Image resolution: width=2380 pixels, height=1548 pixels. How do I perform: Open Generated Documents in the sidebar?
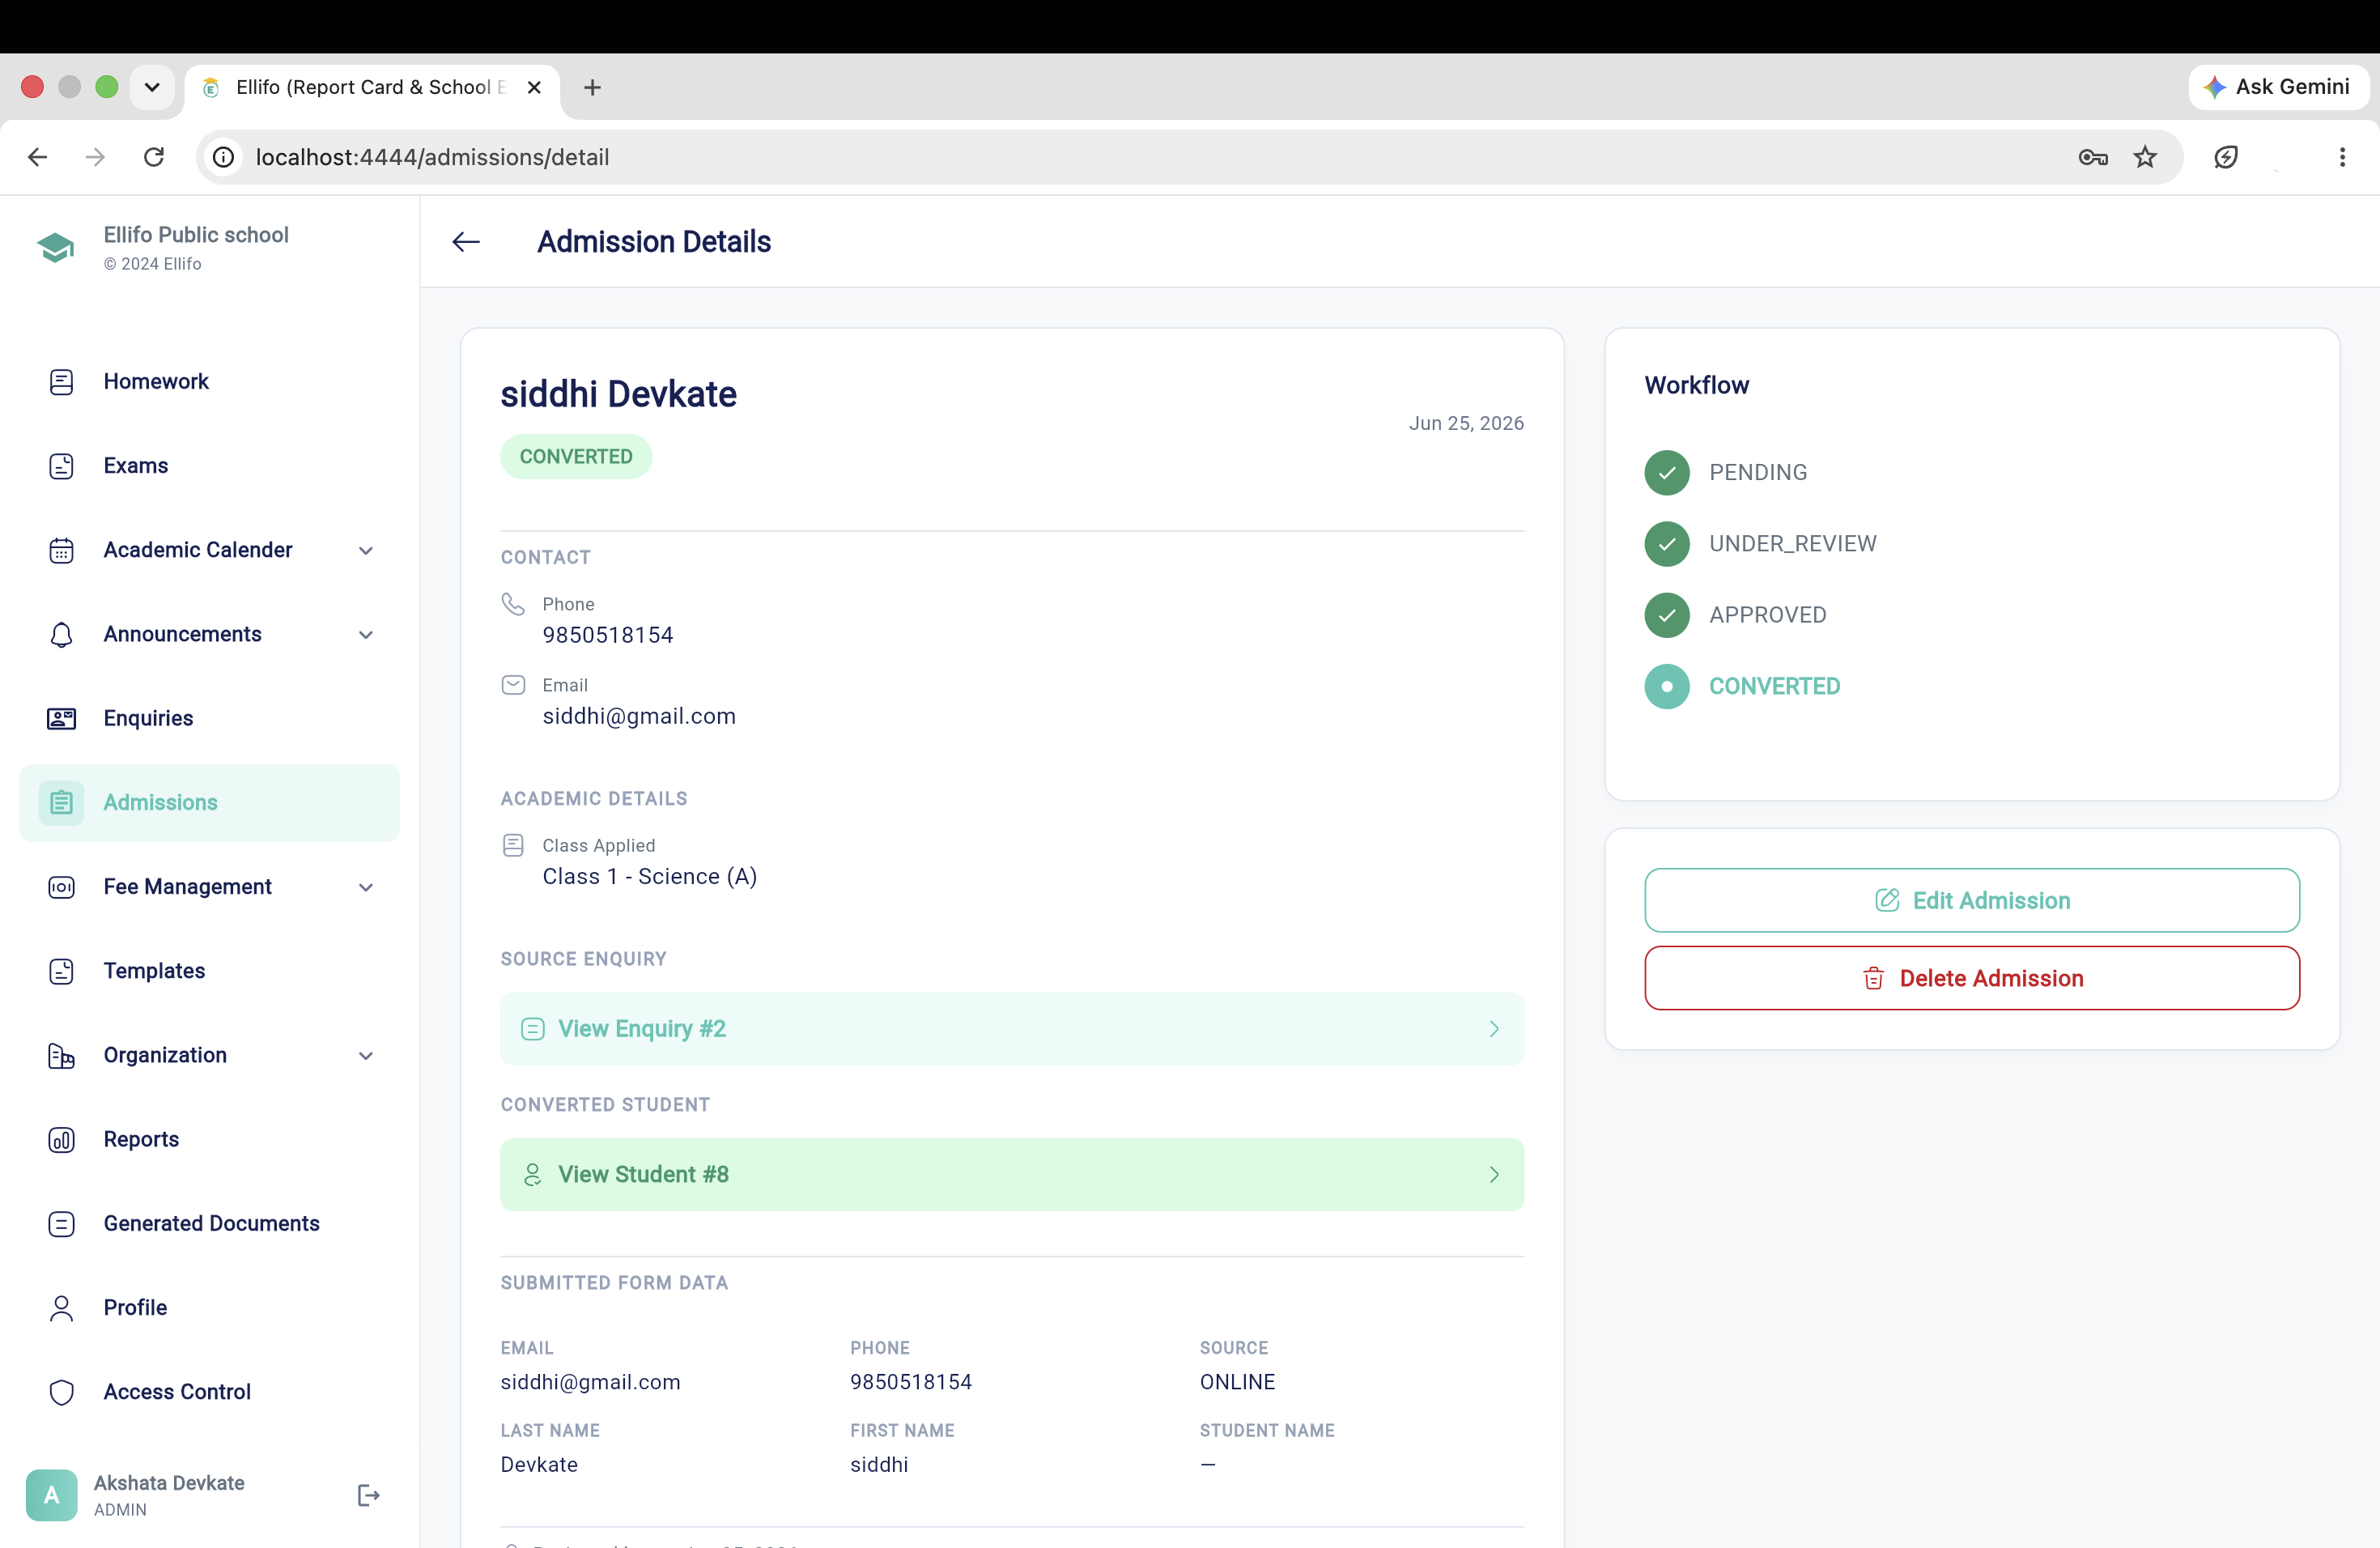(x=209, y=1224)
